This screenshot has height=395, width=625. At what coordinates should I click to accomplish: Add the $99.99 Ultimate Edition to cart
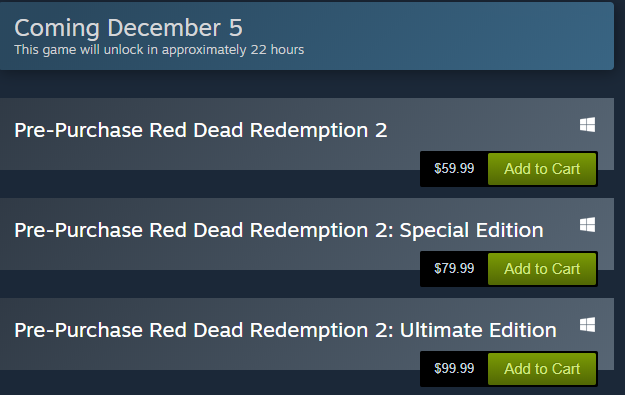tap(542, 369)
